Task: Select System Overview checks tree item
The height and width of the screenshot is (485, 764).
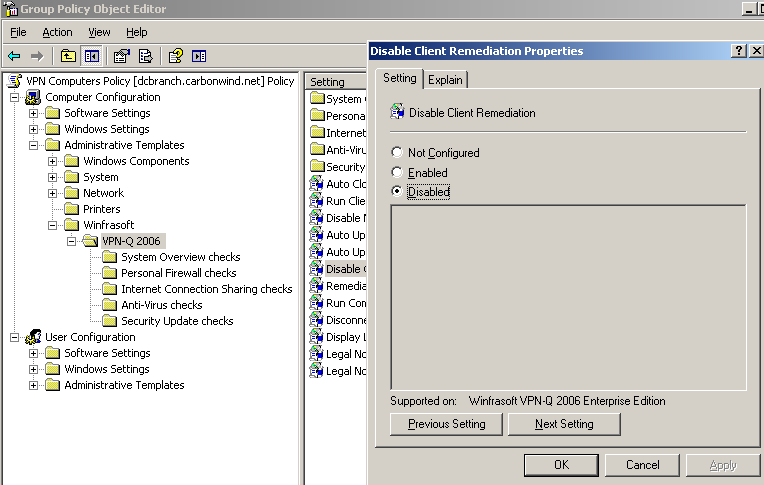Action: pos(181,257)
